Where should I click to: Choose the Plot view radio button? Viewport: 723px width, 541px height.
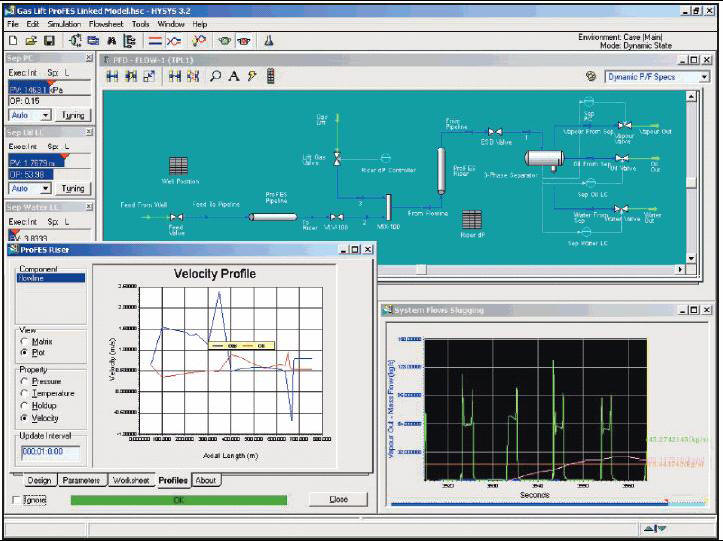[24, 352]
